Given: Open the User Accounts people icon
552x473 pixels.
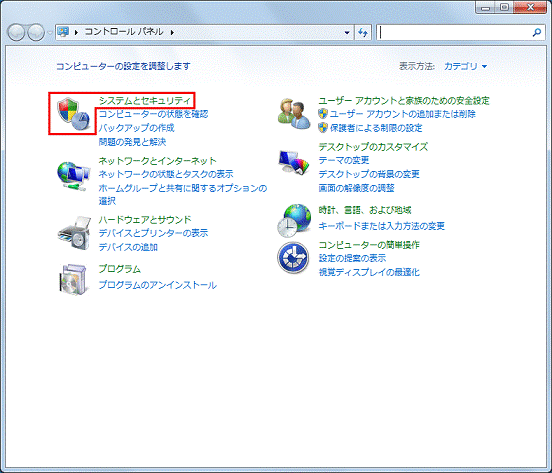Looking at the screenshot, I should pos(294,113).
